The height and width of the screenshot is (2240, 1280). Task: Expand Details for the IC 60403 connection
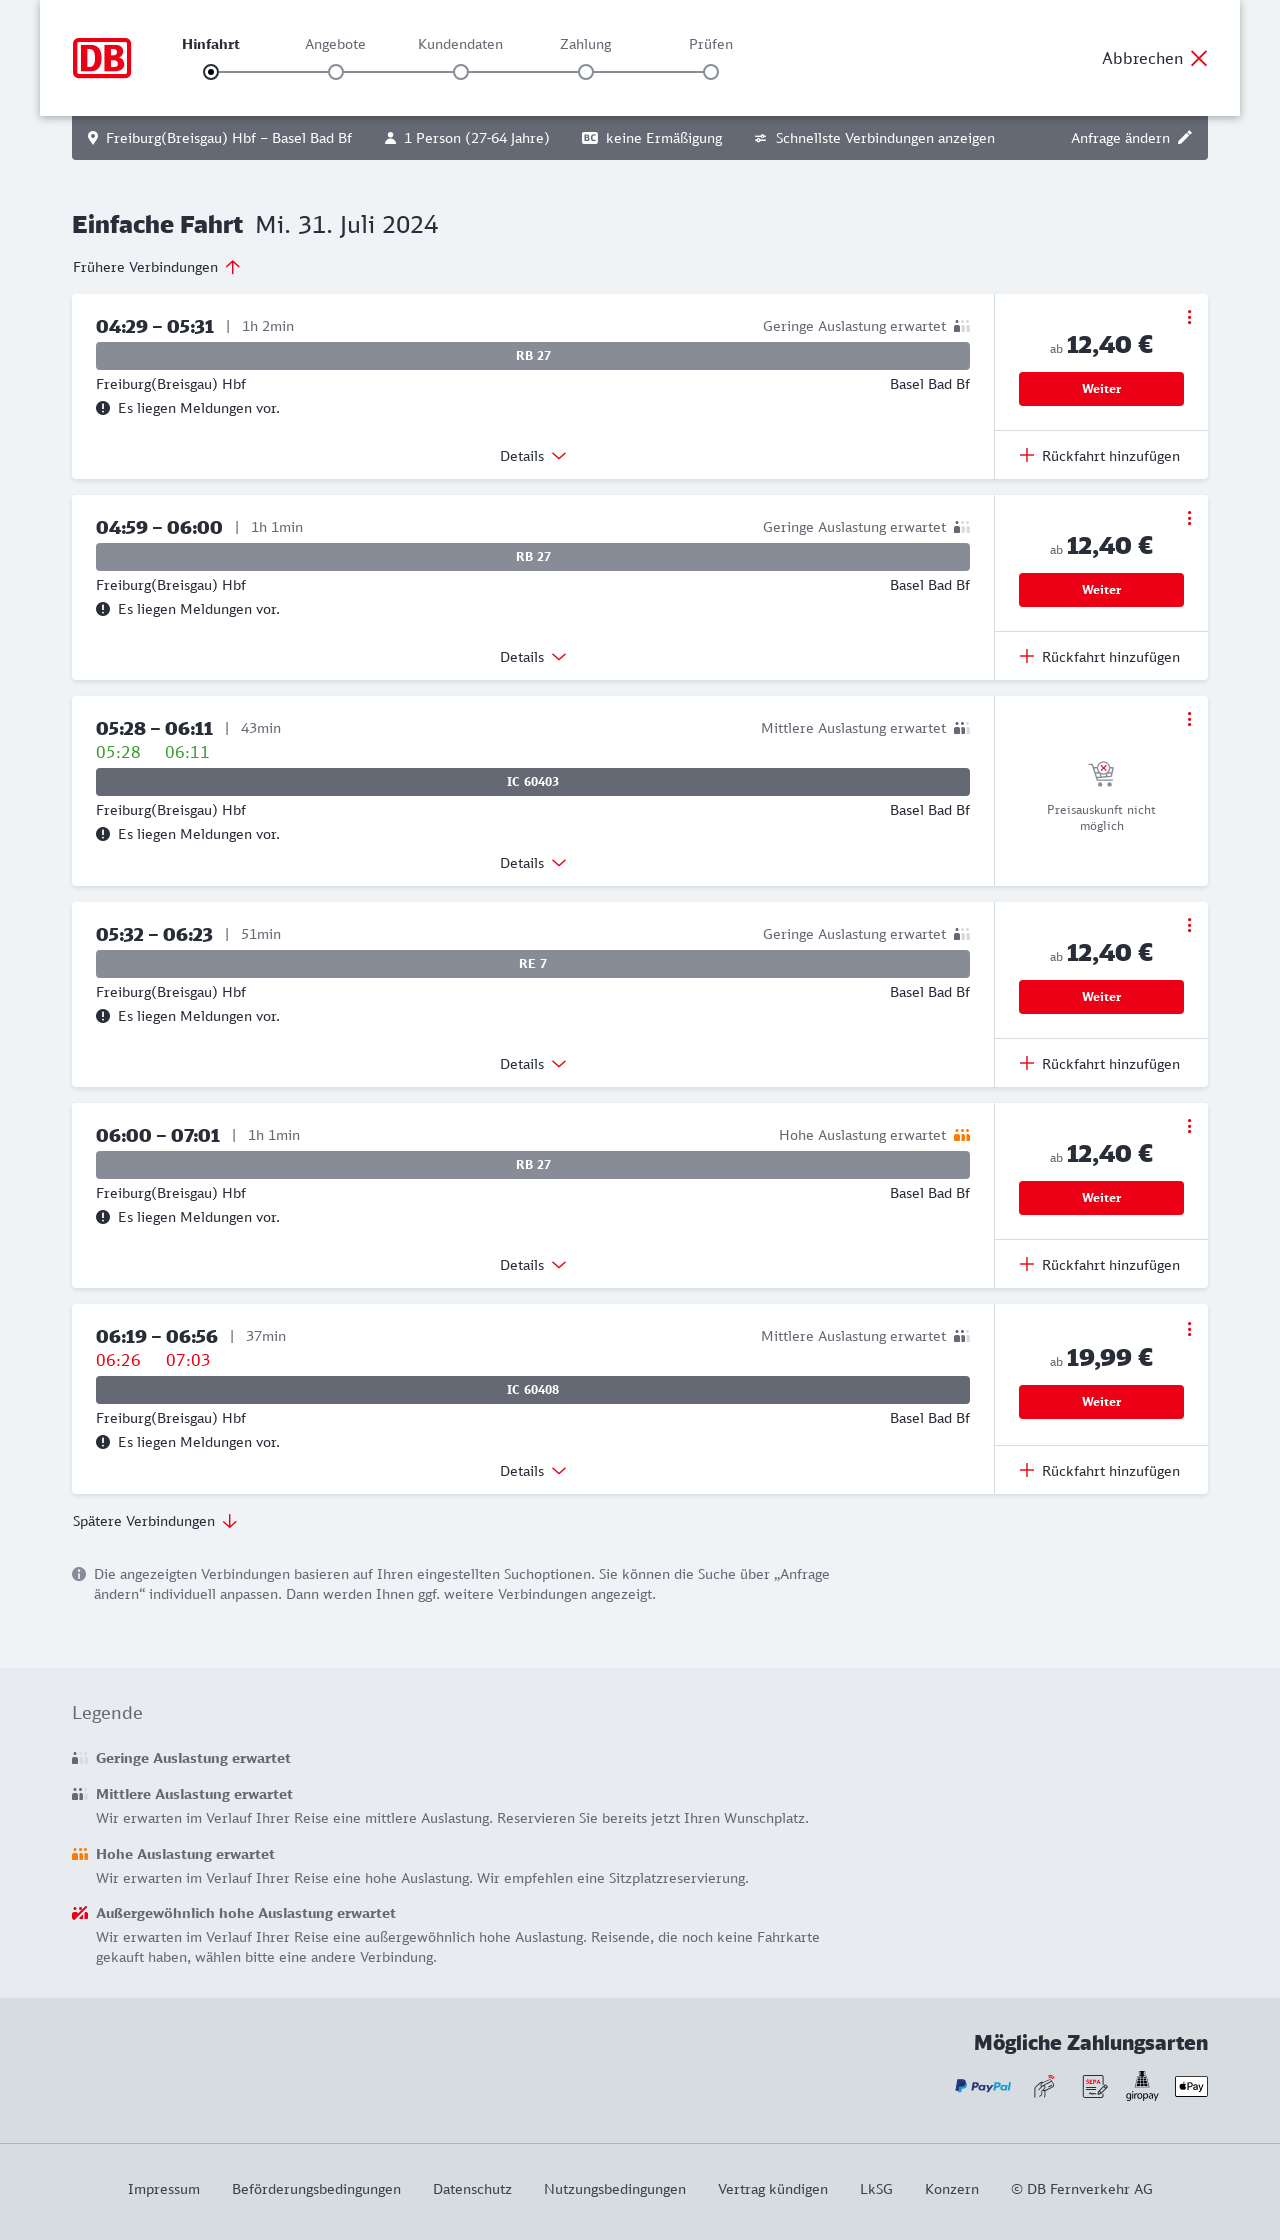tap(533, 863)
